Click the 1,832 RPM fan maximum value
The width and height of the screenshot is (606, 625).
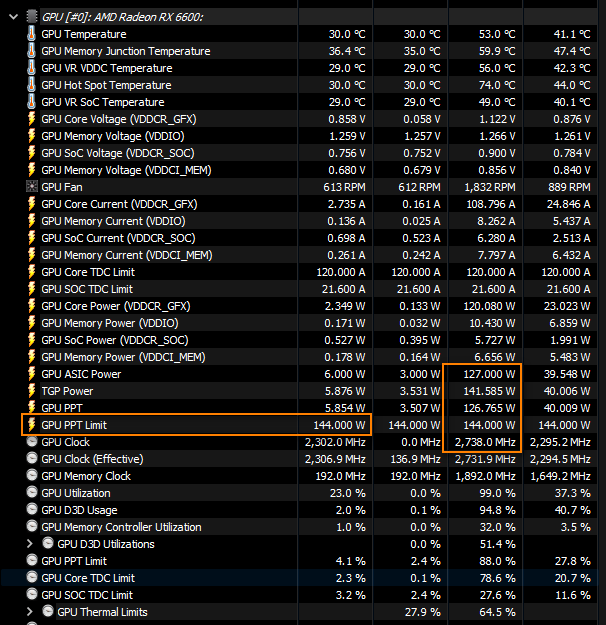click(x=490, y=187)
